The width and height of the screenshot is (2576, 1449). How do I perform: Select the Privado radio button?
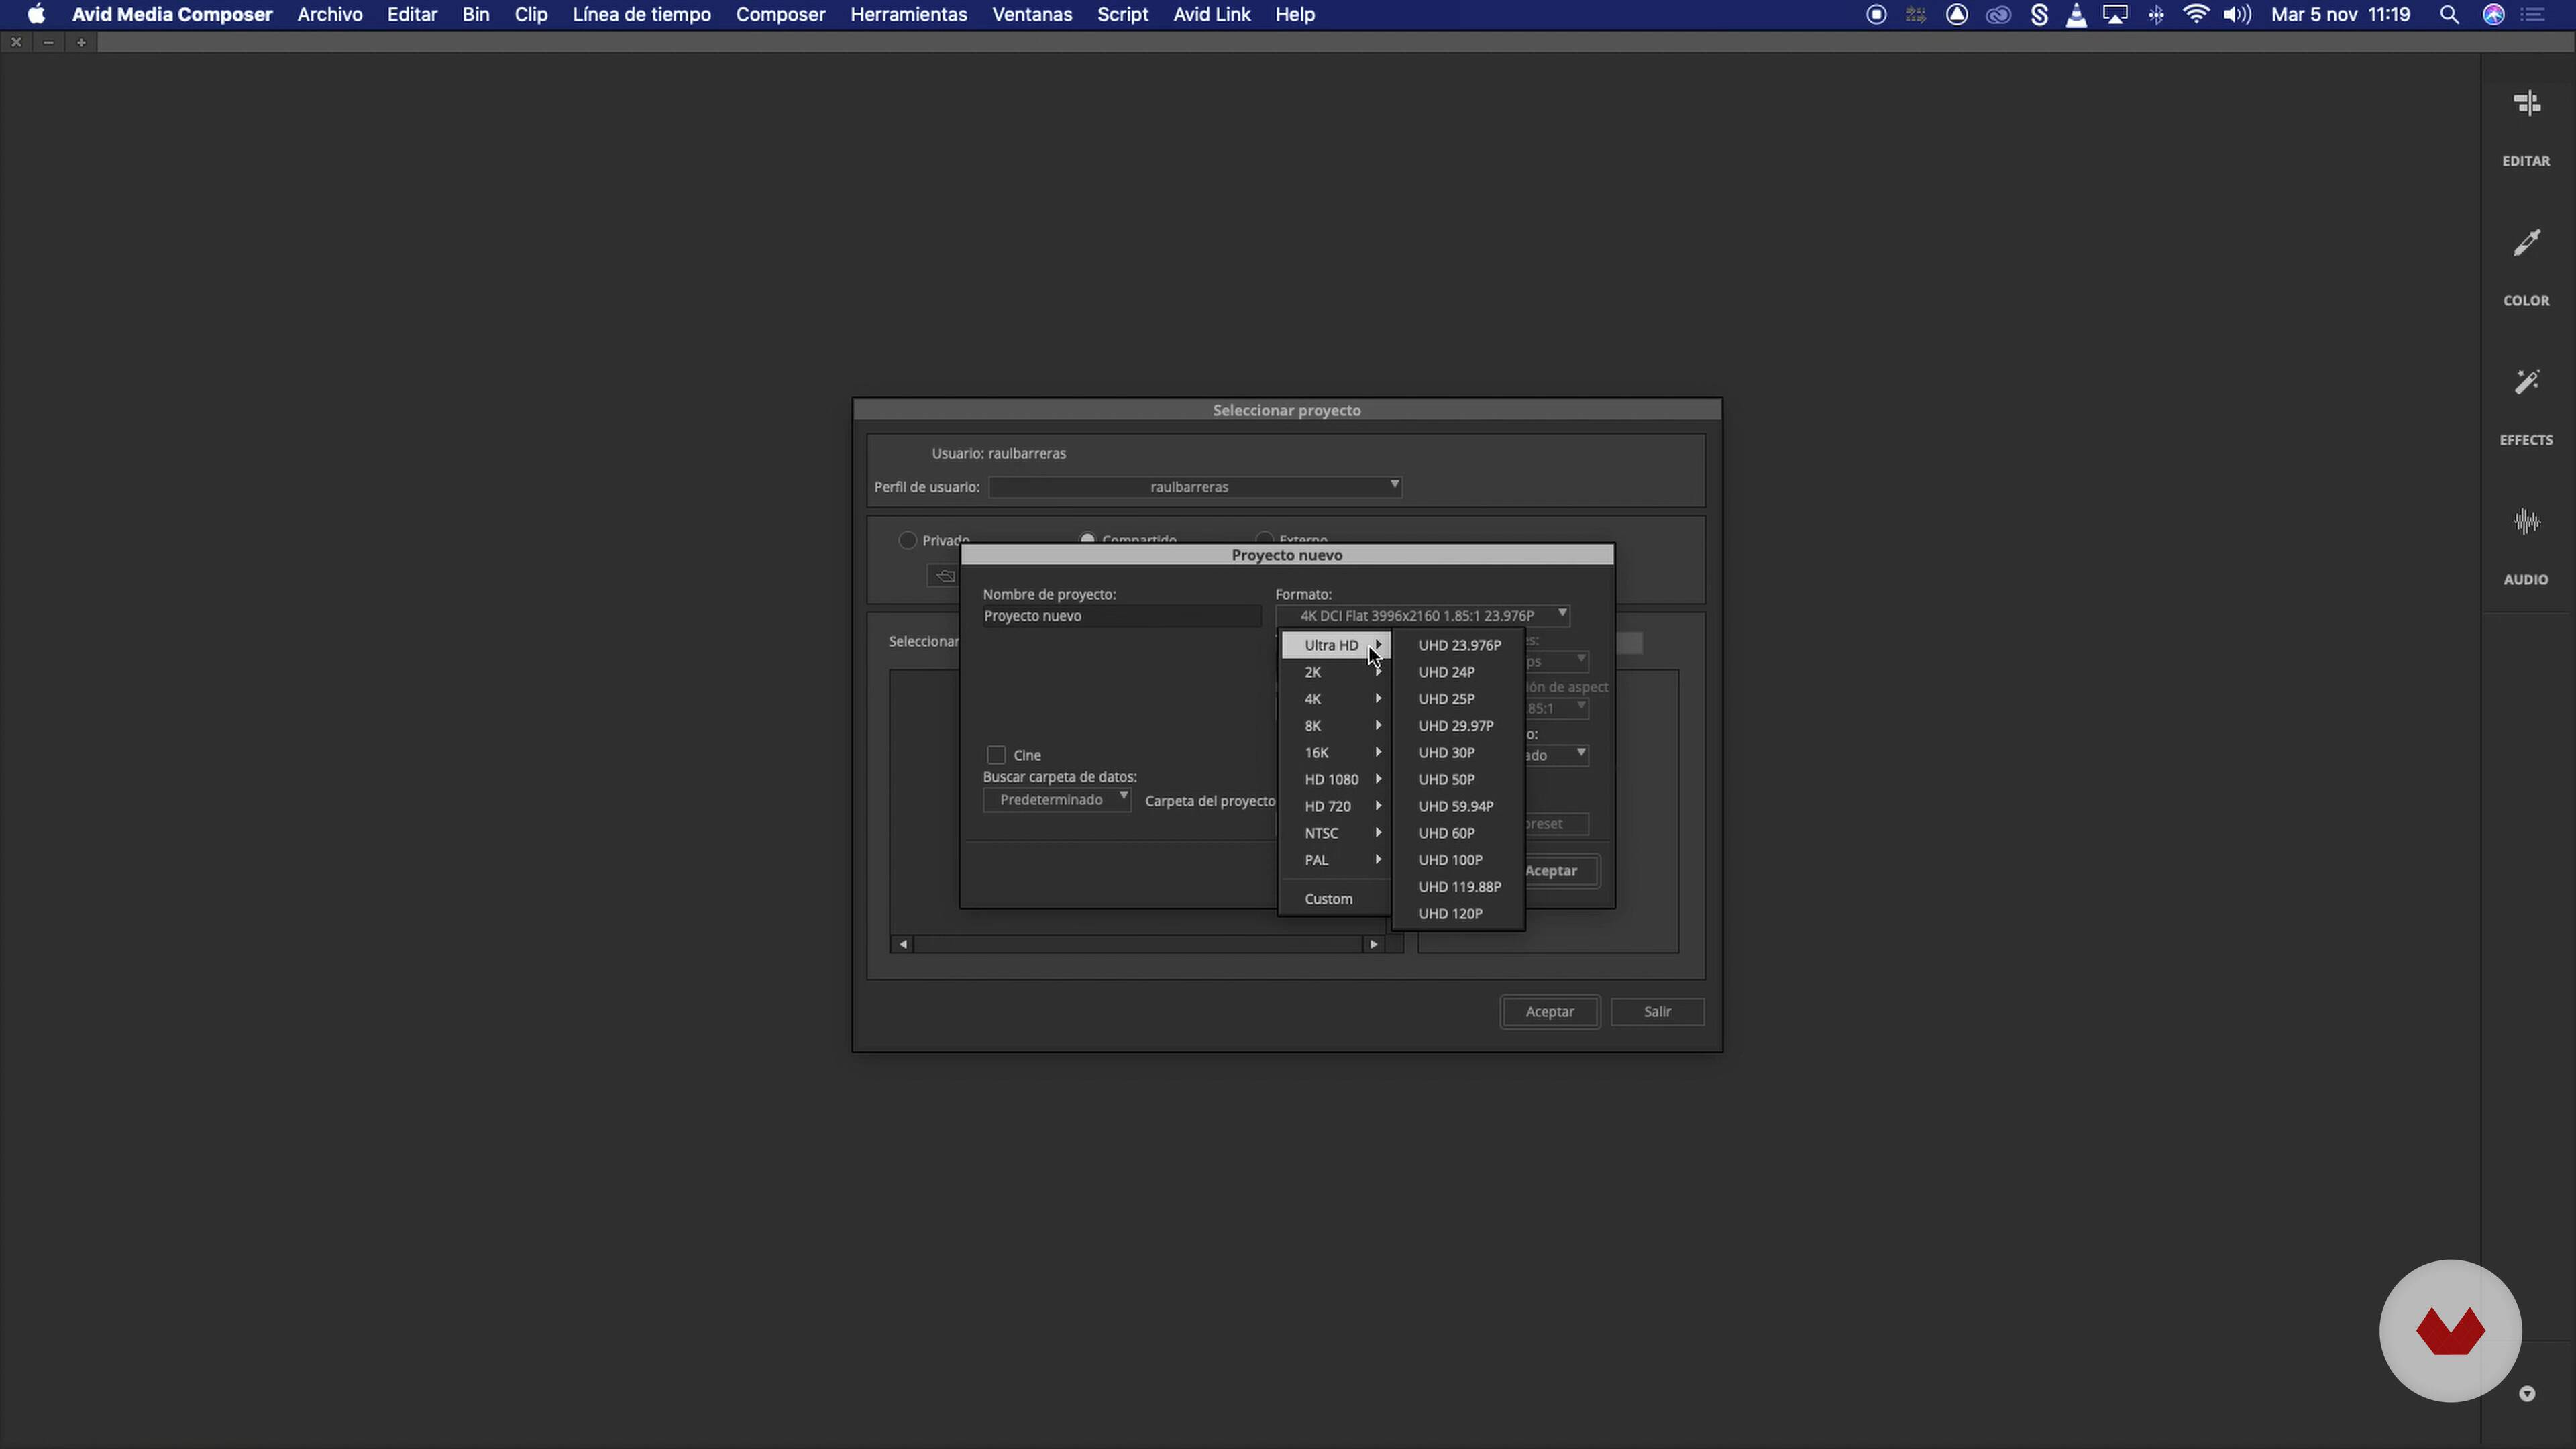click(x=907, y=540)
